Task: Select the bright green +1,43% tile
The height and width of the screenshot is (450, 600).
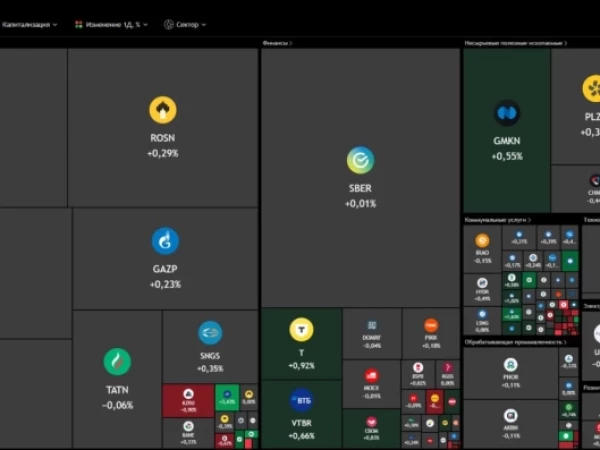Action: [227, 398]
